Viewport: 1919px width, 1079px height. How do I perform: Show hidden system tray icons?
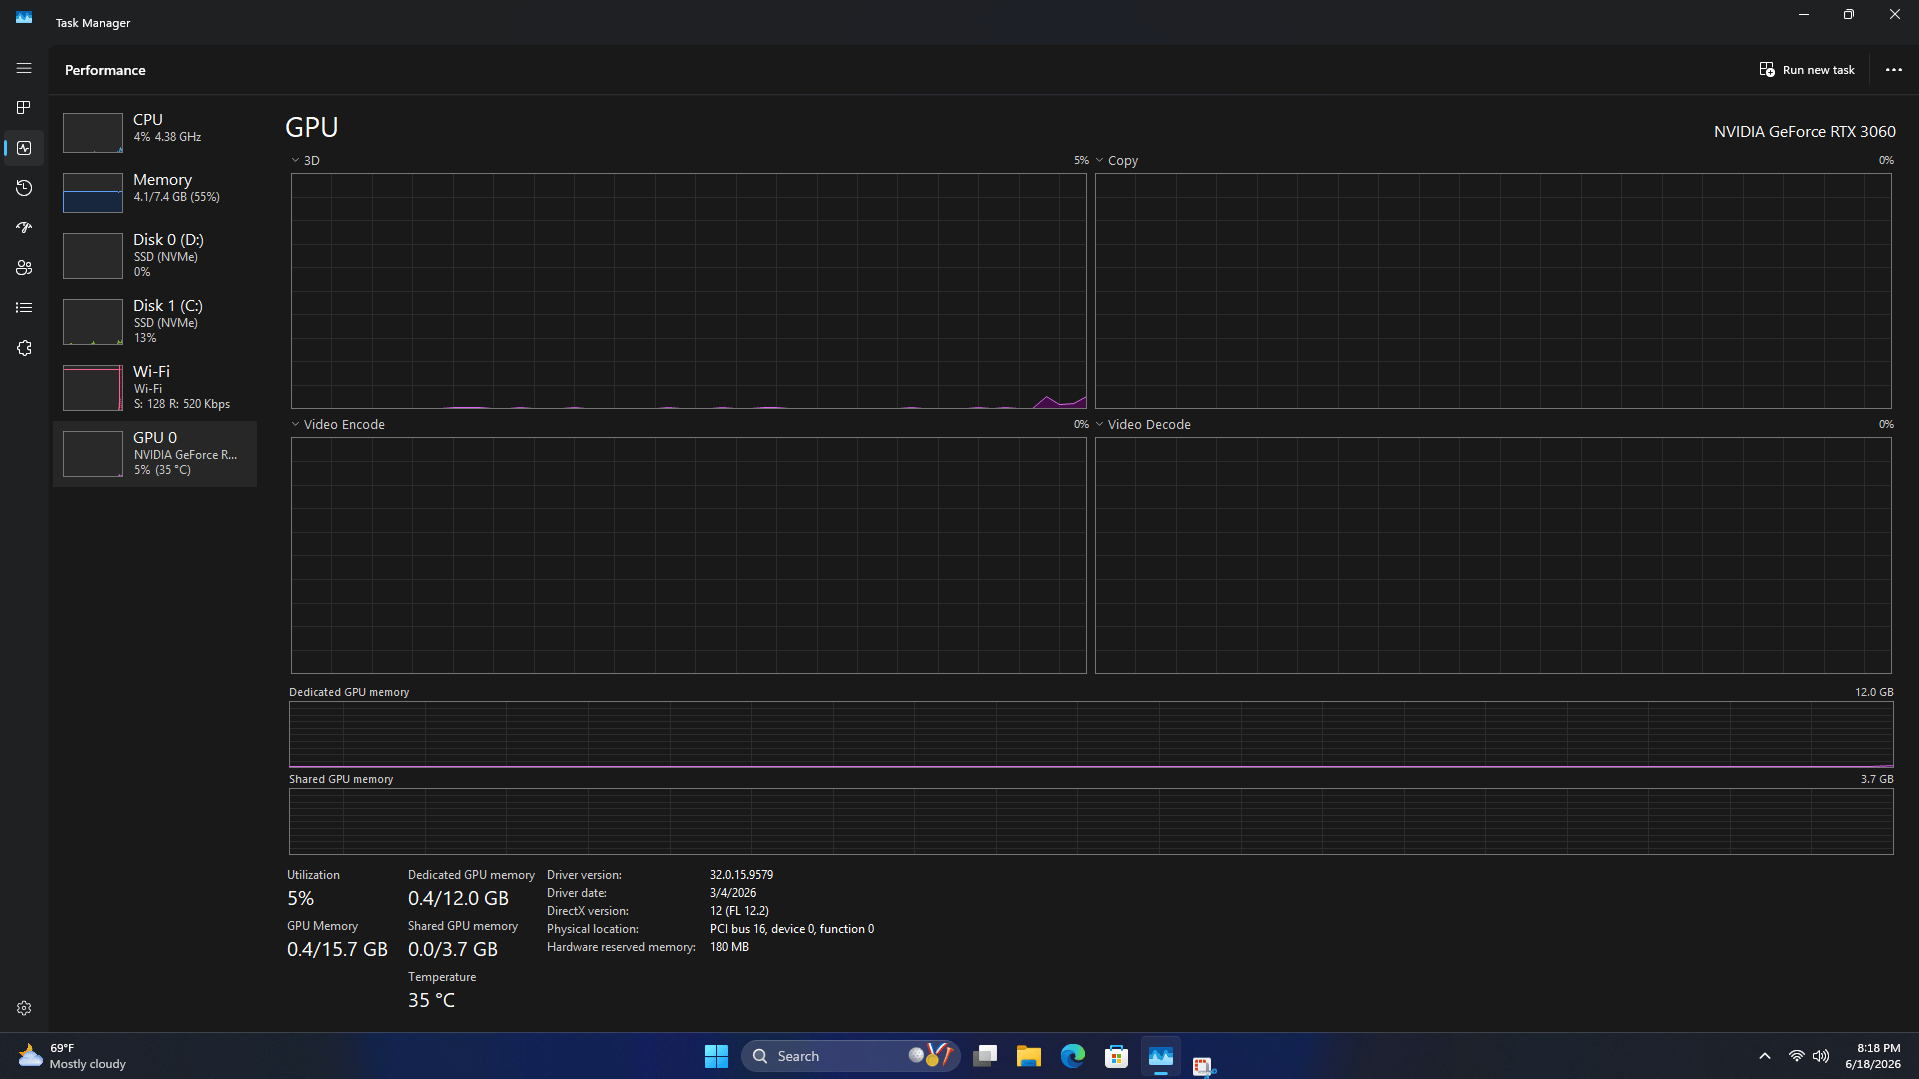pos(1765,1056)
